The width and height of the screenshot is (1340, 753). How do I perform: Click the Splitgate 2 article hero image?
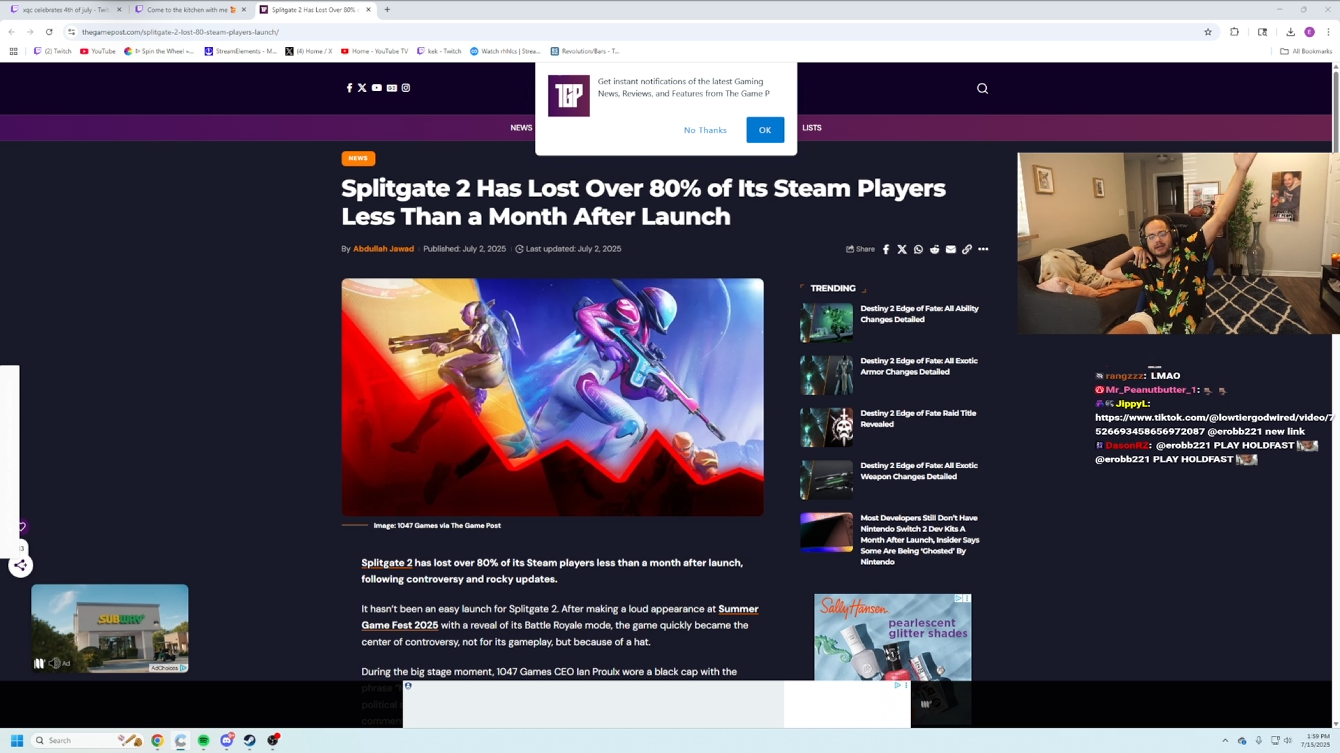tap(552, 397)
